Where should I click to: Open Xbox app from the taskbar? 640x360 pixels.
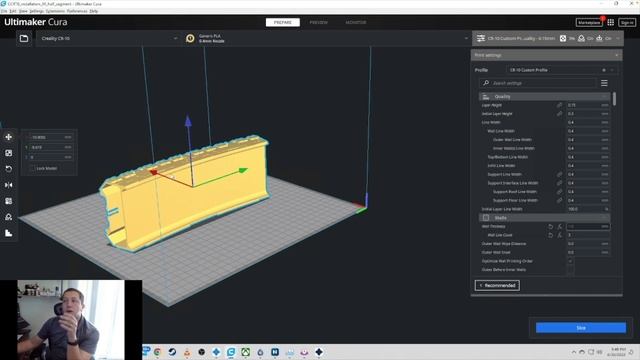245,352
